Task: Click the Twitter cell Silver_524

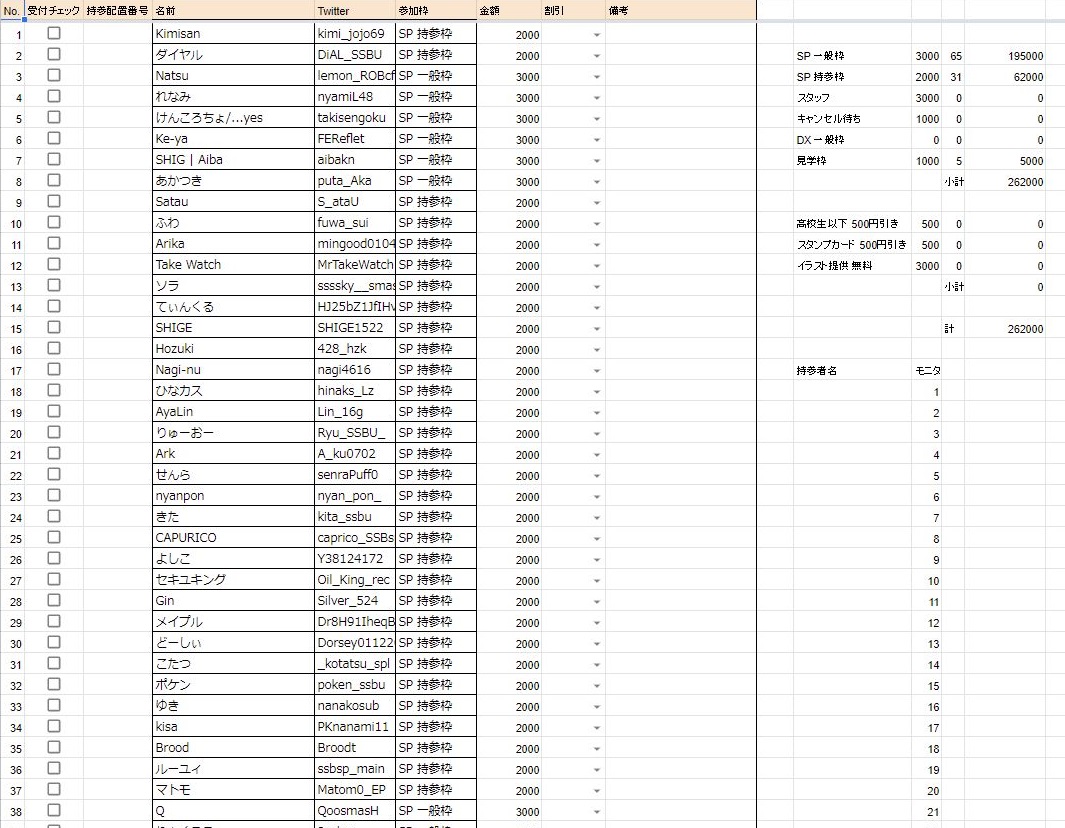Action: pyautogui.click(x=355, y=600)
